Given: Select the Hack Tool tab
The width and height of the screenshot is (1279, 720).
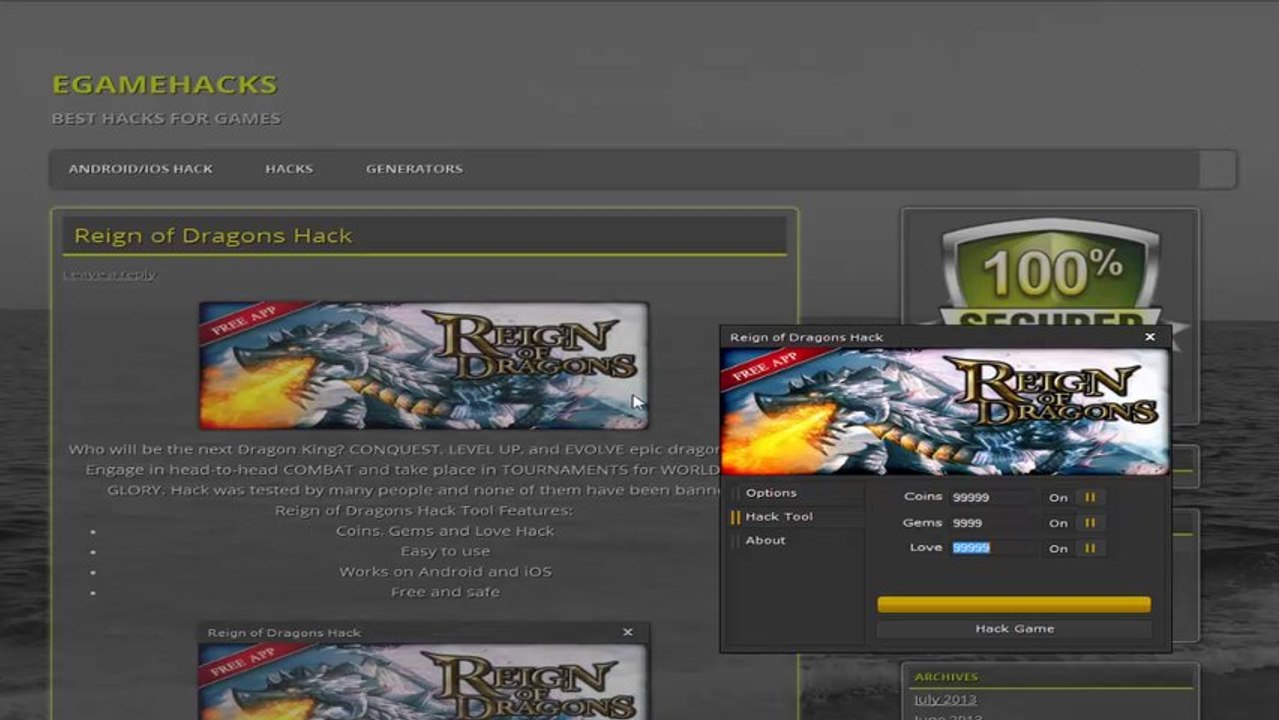Looking at the screenshot, I should 779,517.
